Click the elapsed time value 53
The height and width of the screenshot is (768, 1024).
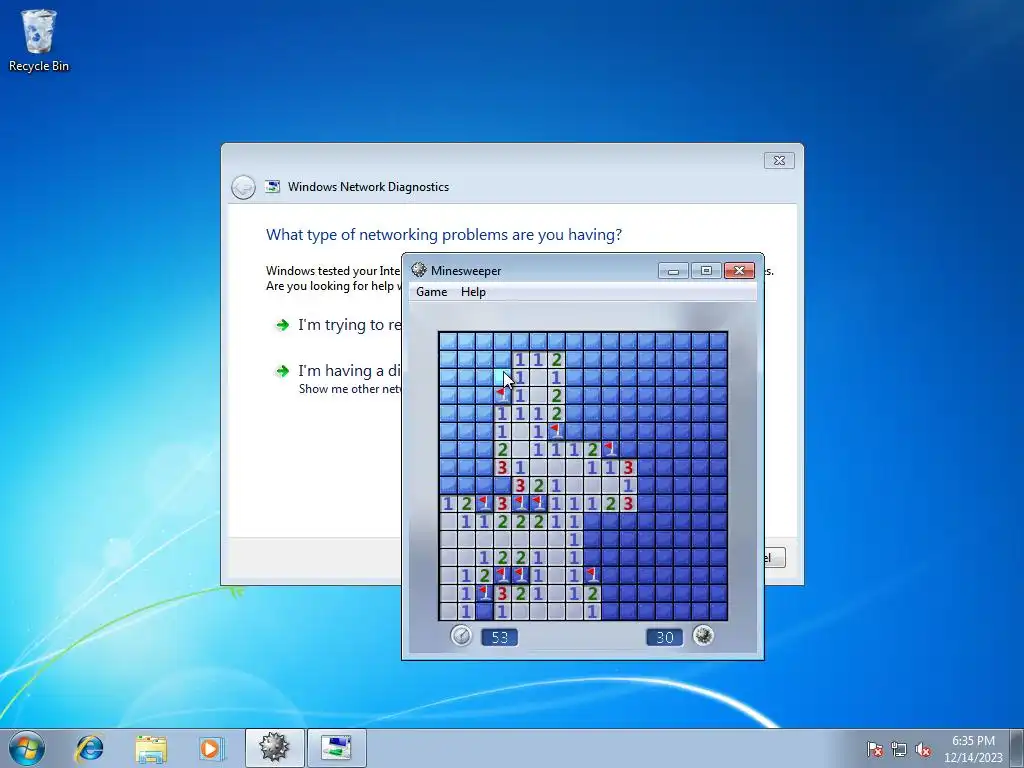pos(500,637)
